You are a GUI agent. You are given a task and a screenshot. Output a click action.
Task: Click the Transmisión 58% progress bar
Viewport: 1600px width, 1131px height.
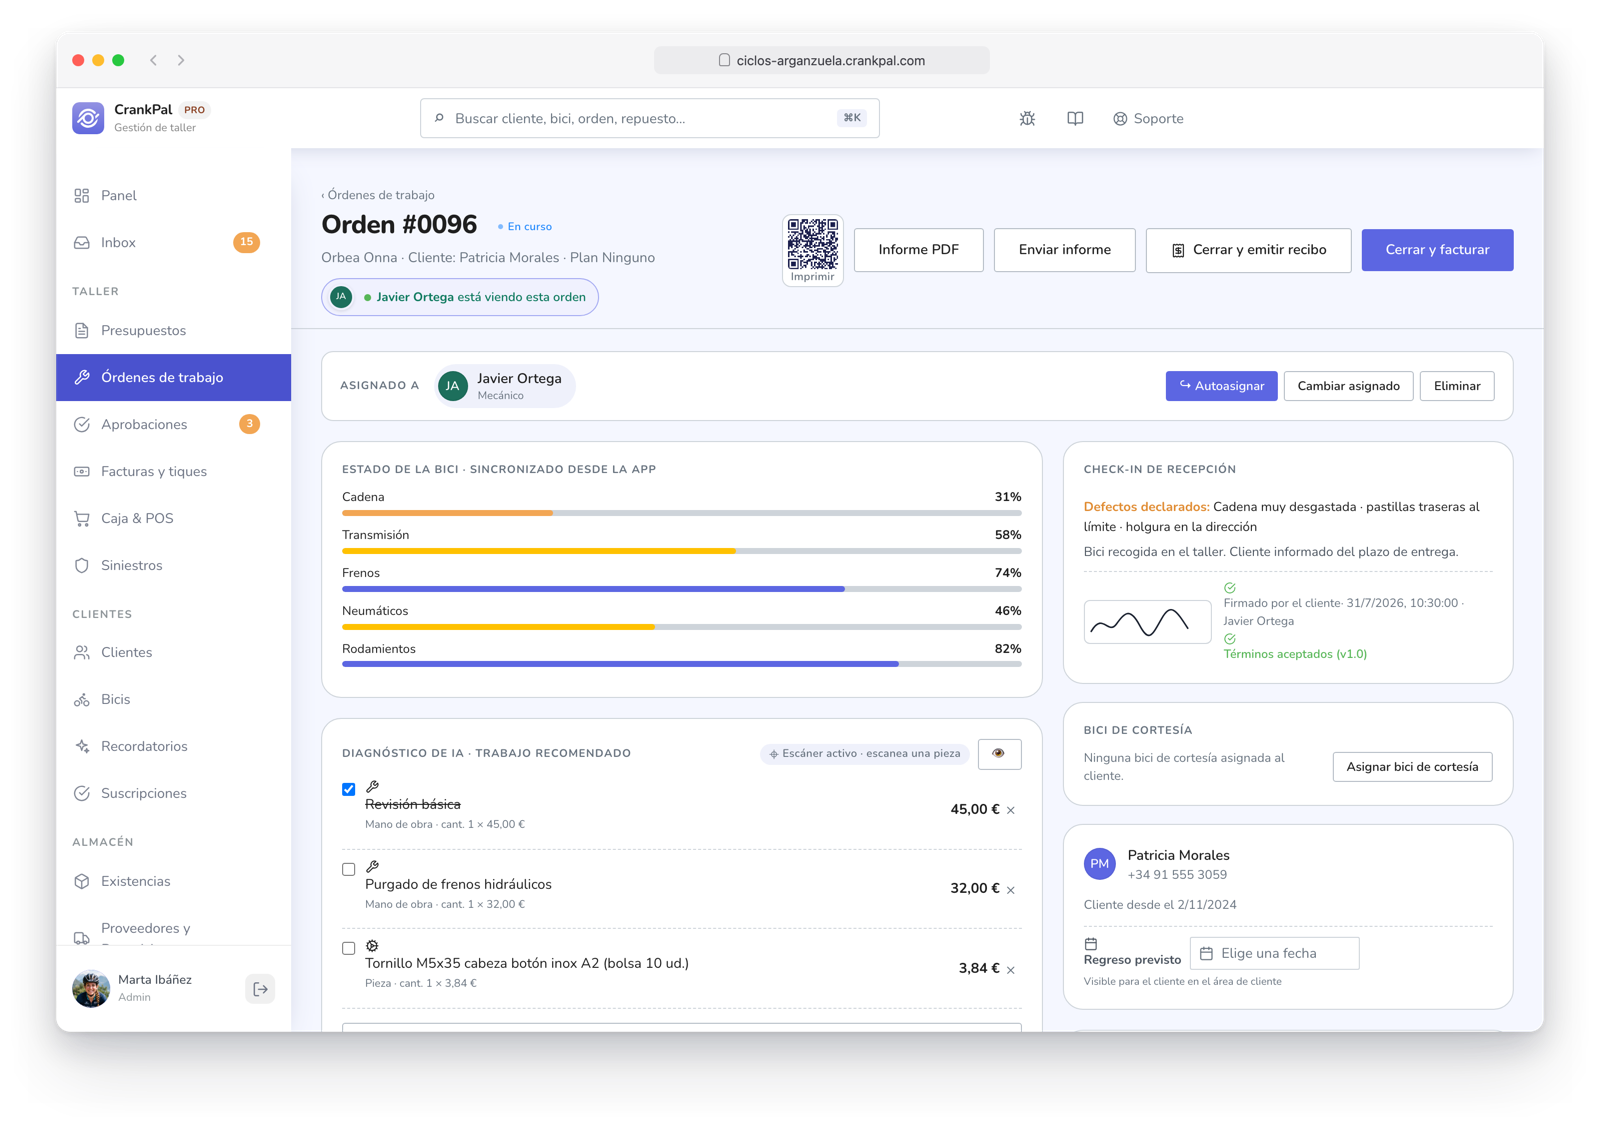[681, 551]
